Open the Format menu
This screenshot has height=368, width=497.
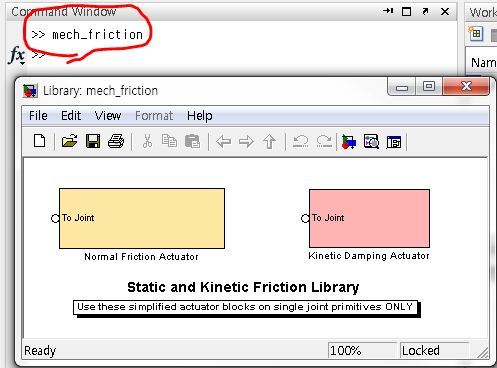click(x=154, y=116)
